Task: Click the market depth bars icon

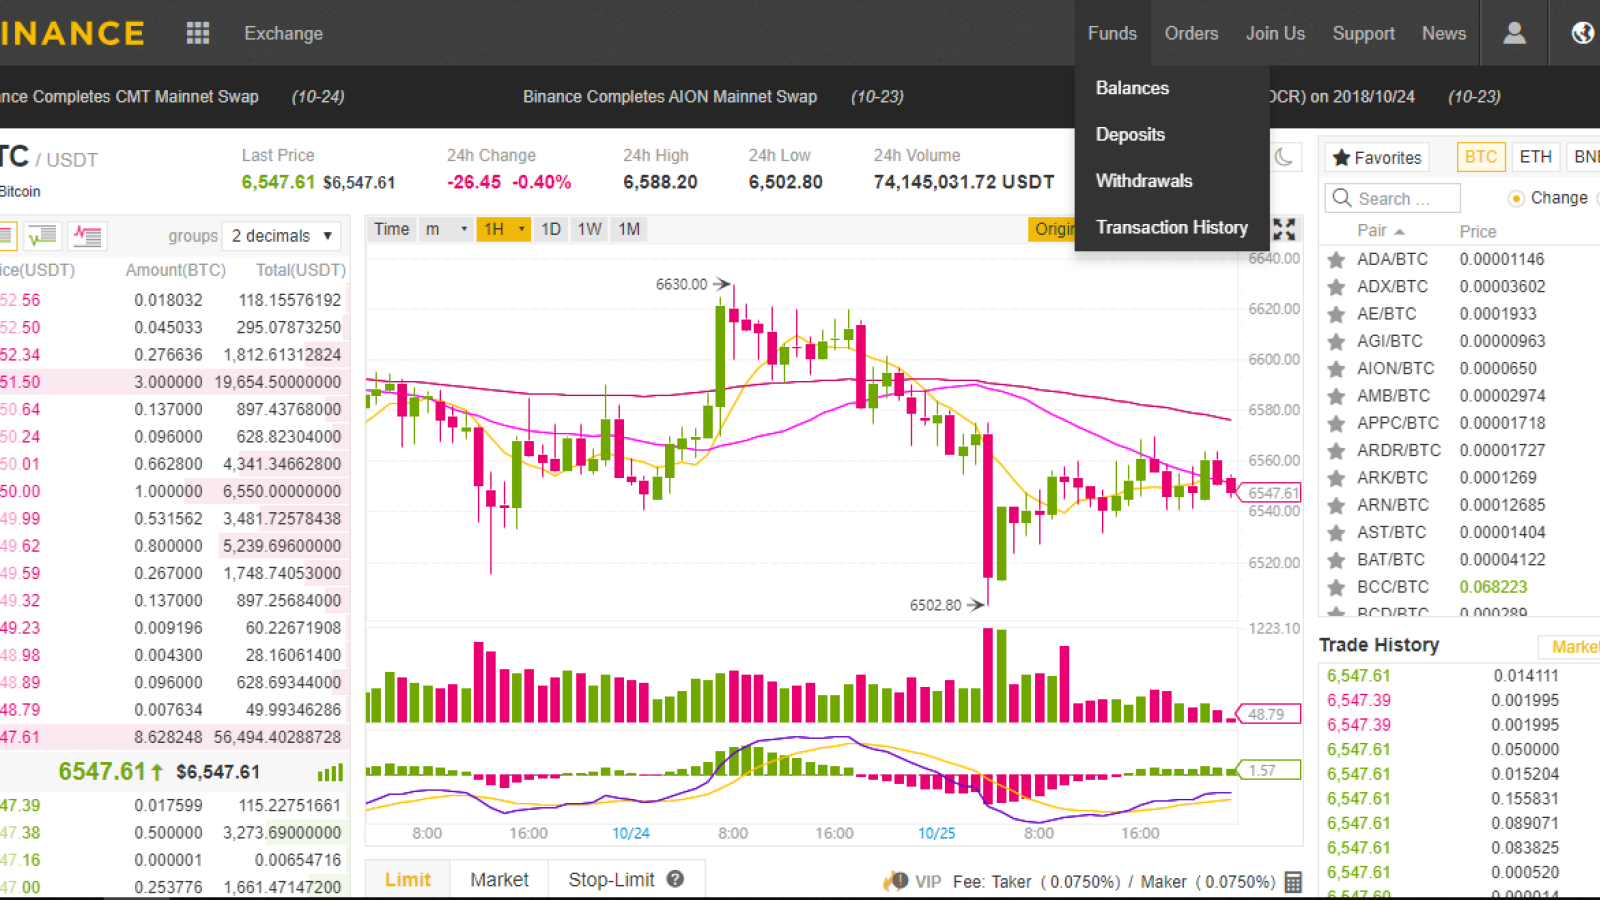Action: click(x=330, y=772)
